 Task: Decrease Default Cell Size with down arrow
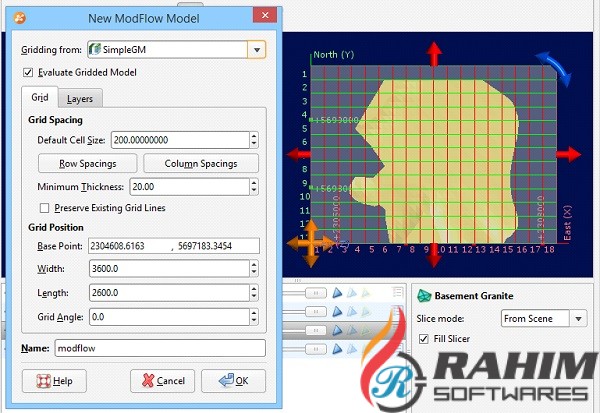254,144
